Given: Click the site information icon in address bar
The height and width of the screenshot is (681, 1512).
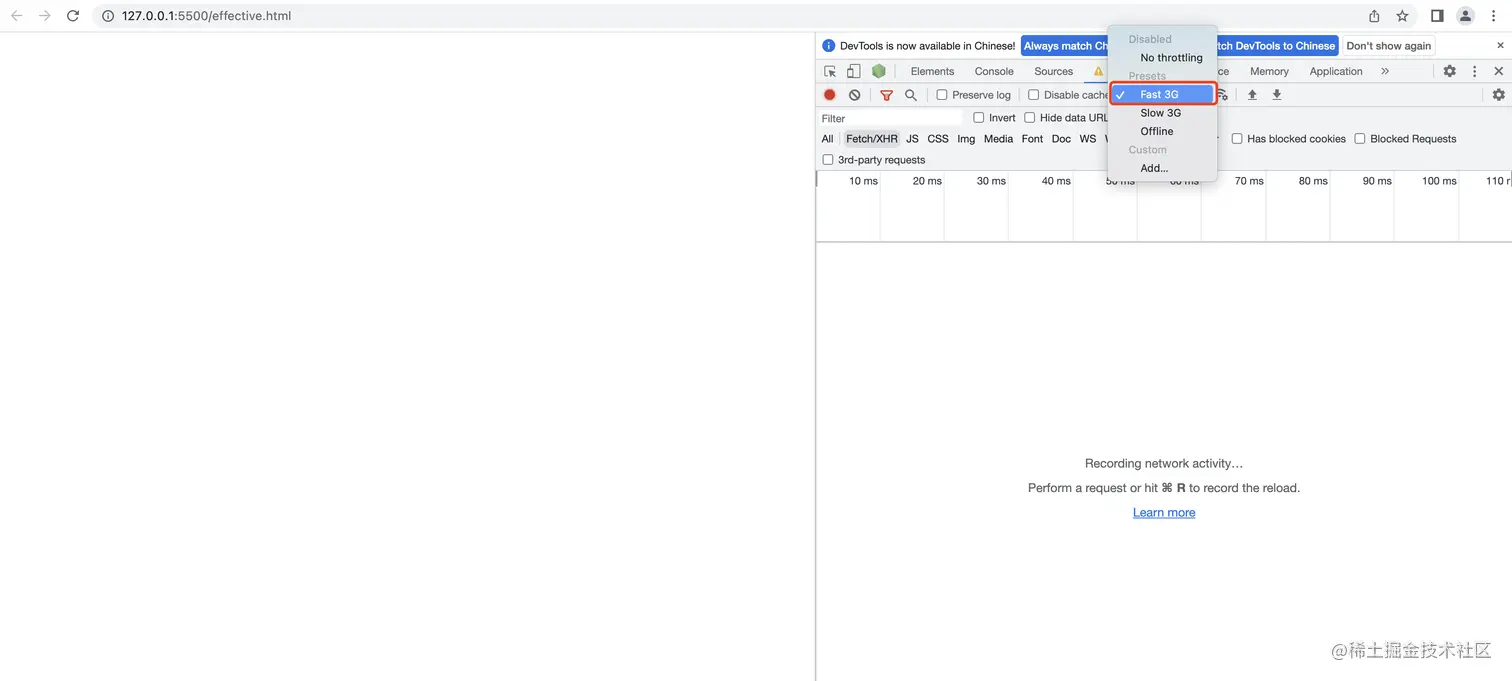Looking at the screenshot, I should 108,16.
